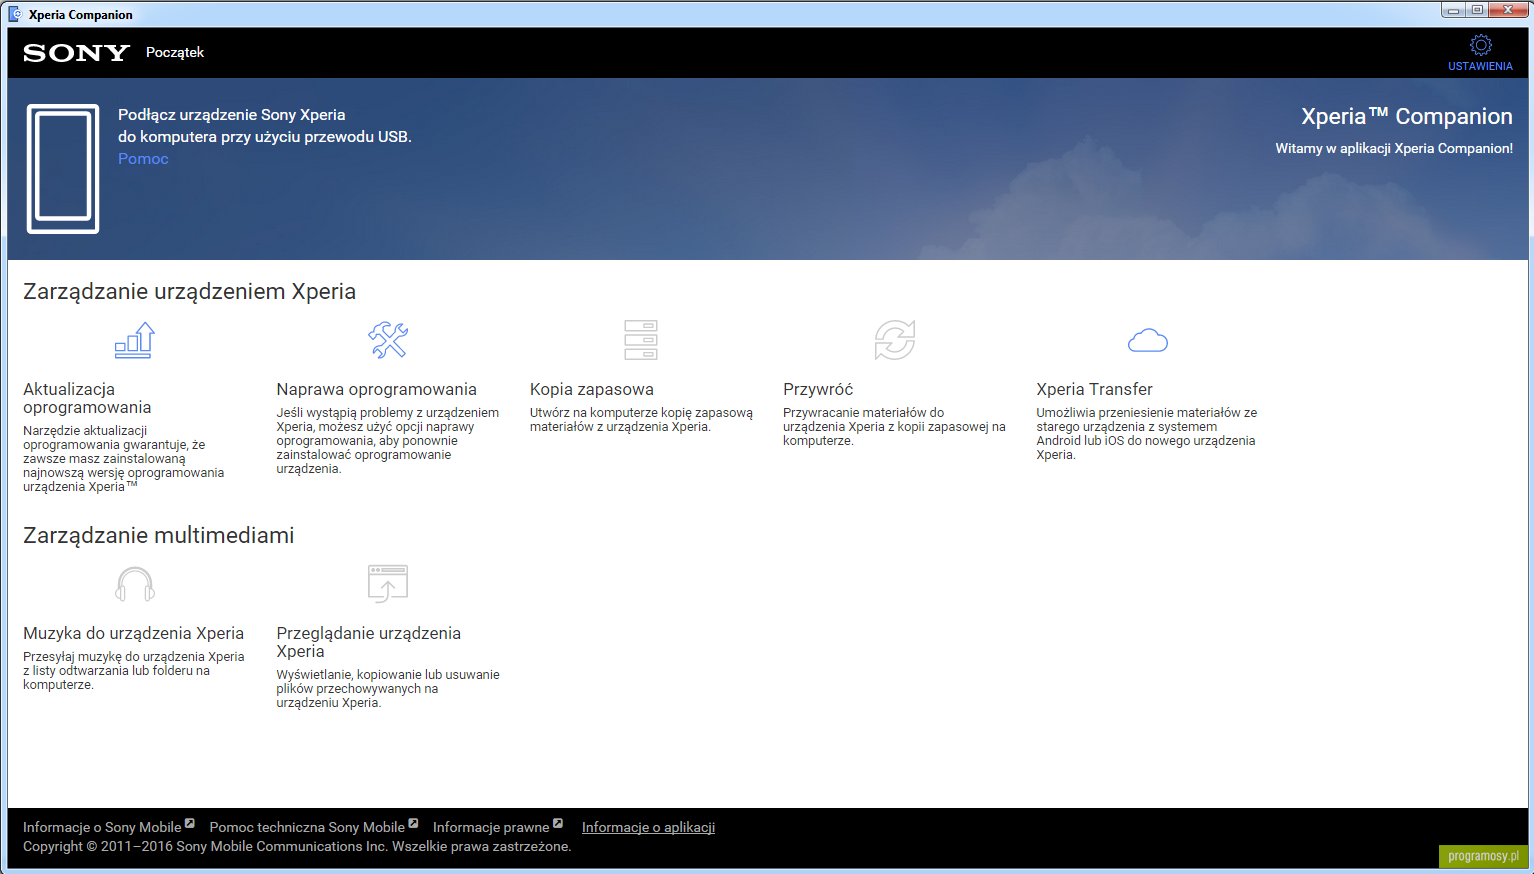Viewport: 1534px width, 874px height.
Task: Click 'Podłącz urządzenie Sony Xperia' text
Action: [231, 114]
